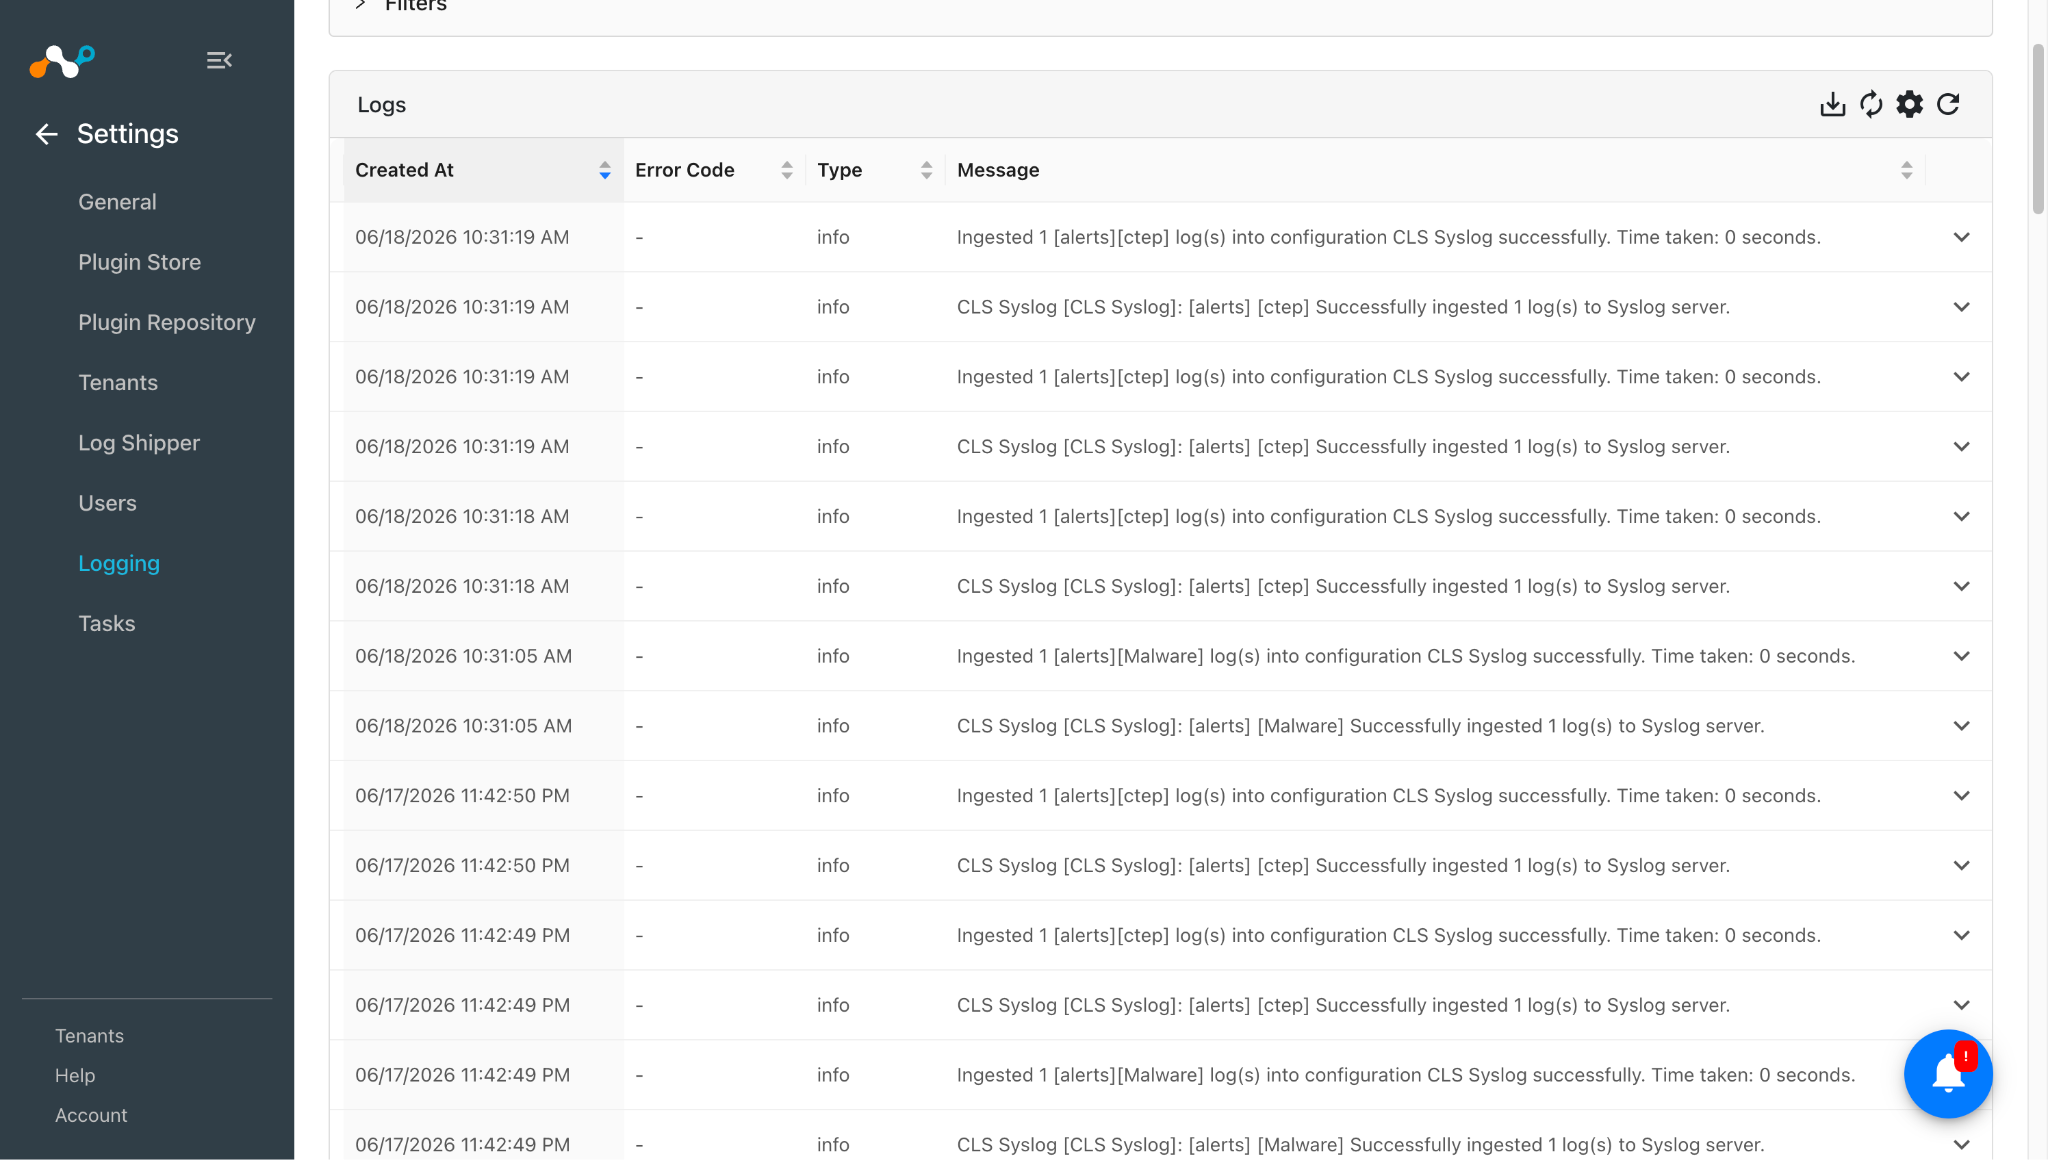Click the page vertical scrollbar
The image size is (2048, 1160).
coord(2038,128)
